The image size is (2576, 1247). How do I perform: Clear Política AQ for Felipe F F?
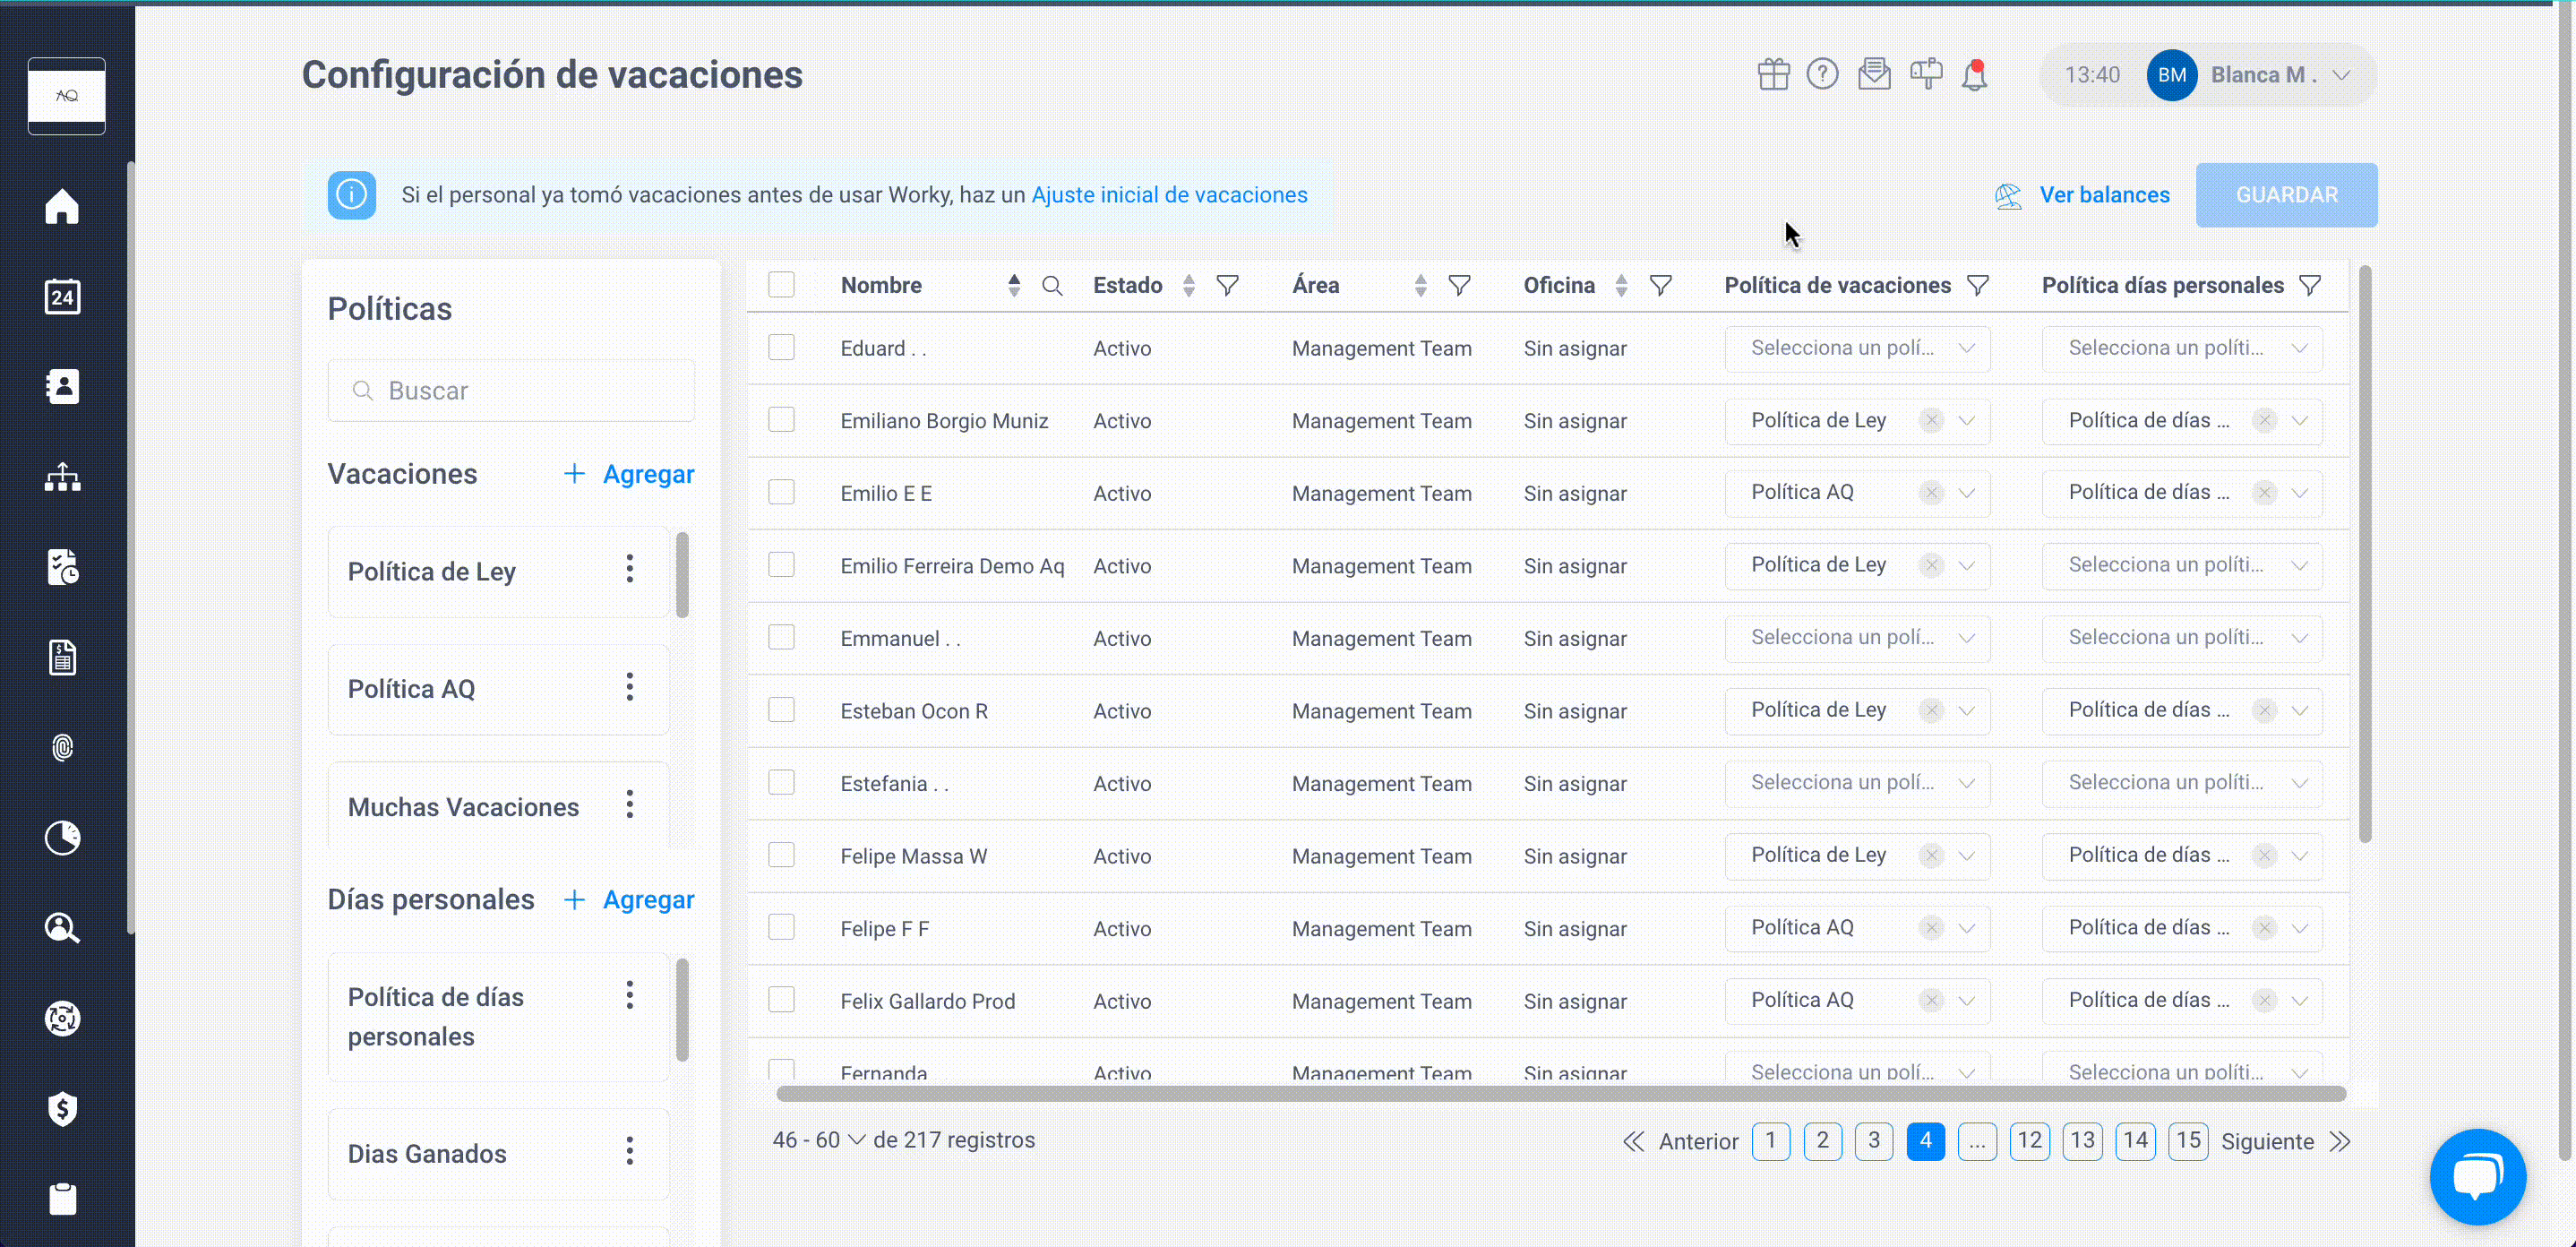(x=1931, y=928)
